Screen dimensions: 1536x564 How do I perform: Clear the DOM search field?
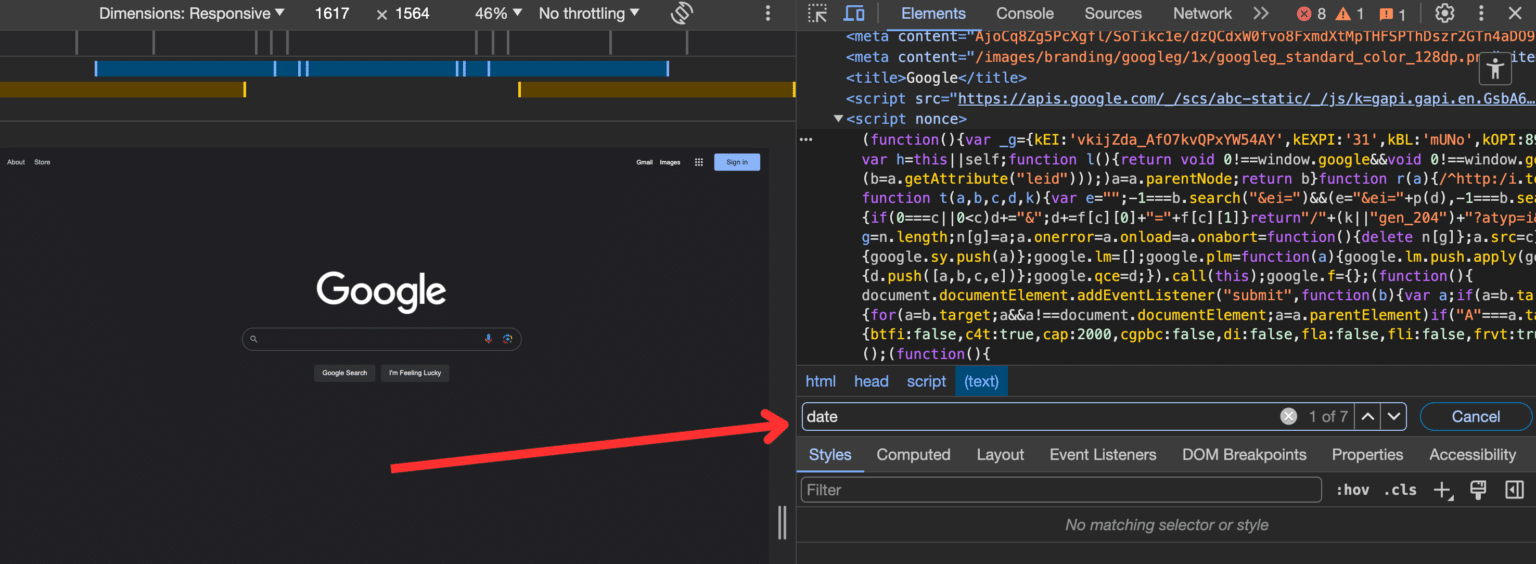[x=1289, y=416]
